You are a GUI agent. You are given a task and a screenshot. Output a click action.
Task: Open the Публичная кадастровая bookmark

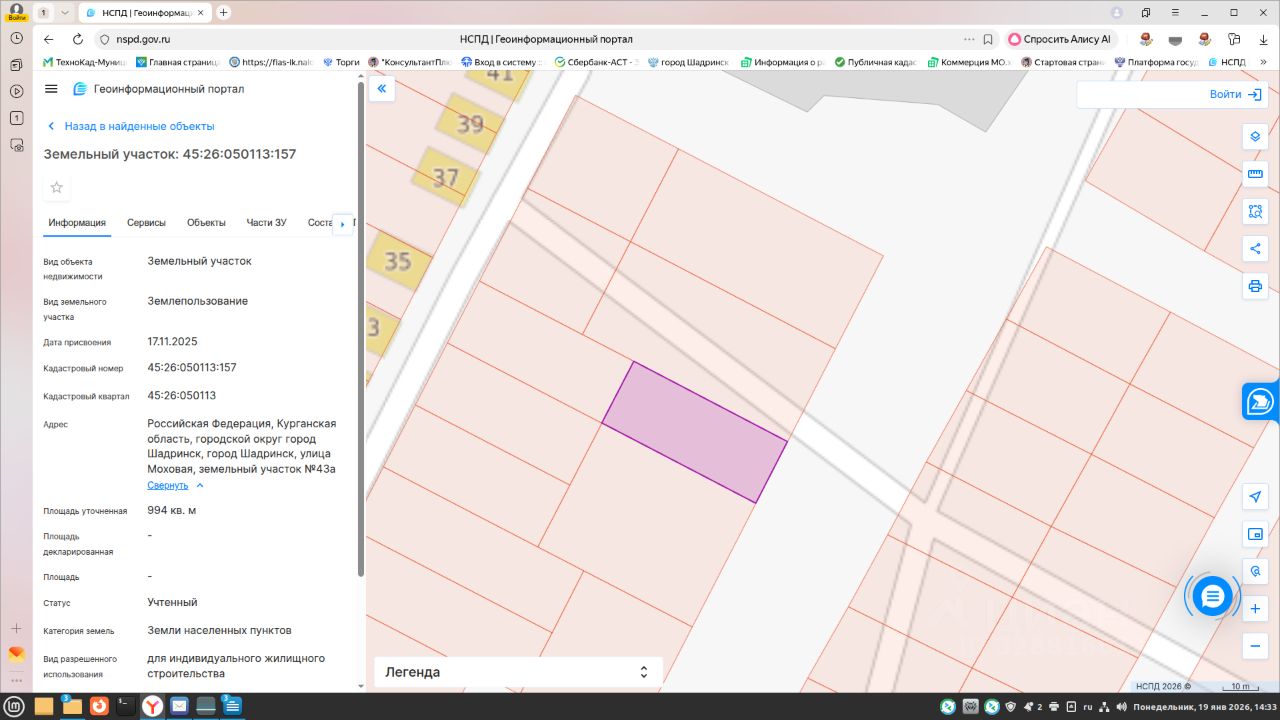coord(875,62)
